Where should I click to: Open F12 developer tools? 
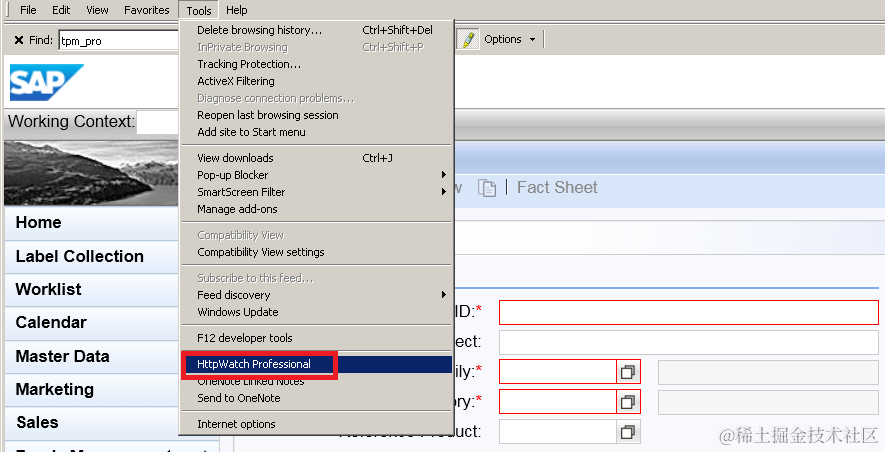317,338
